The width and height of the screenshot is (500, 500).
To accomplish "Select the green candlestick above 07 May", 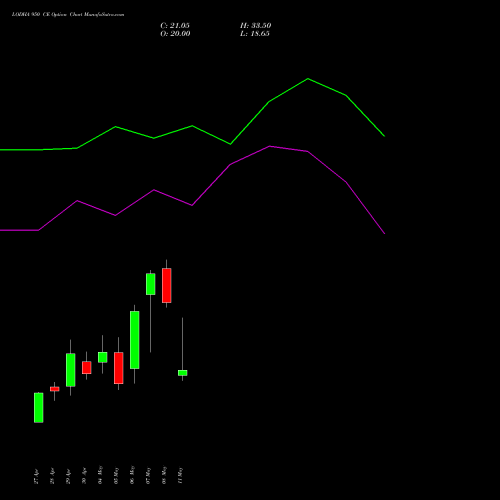I will tap(151, 284).
